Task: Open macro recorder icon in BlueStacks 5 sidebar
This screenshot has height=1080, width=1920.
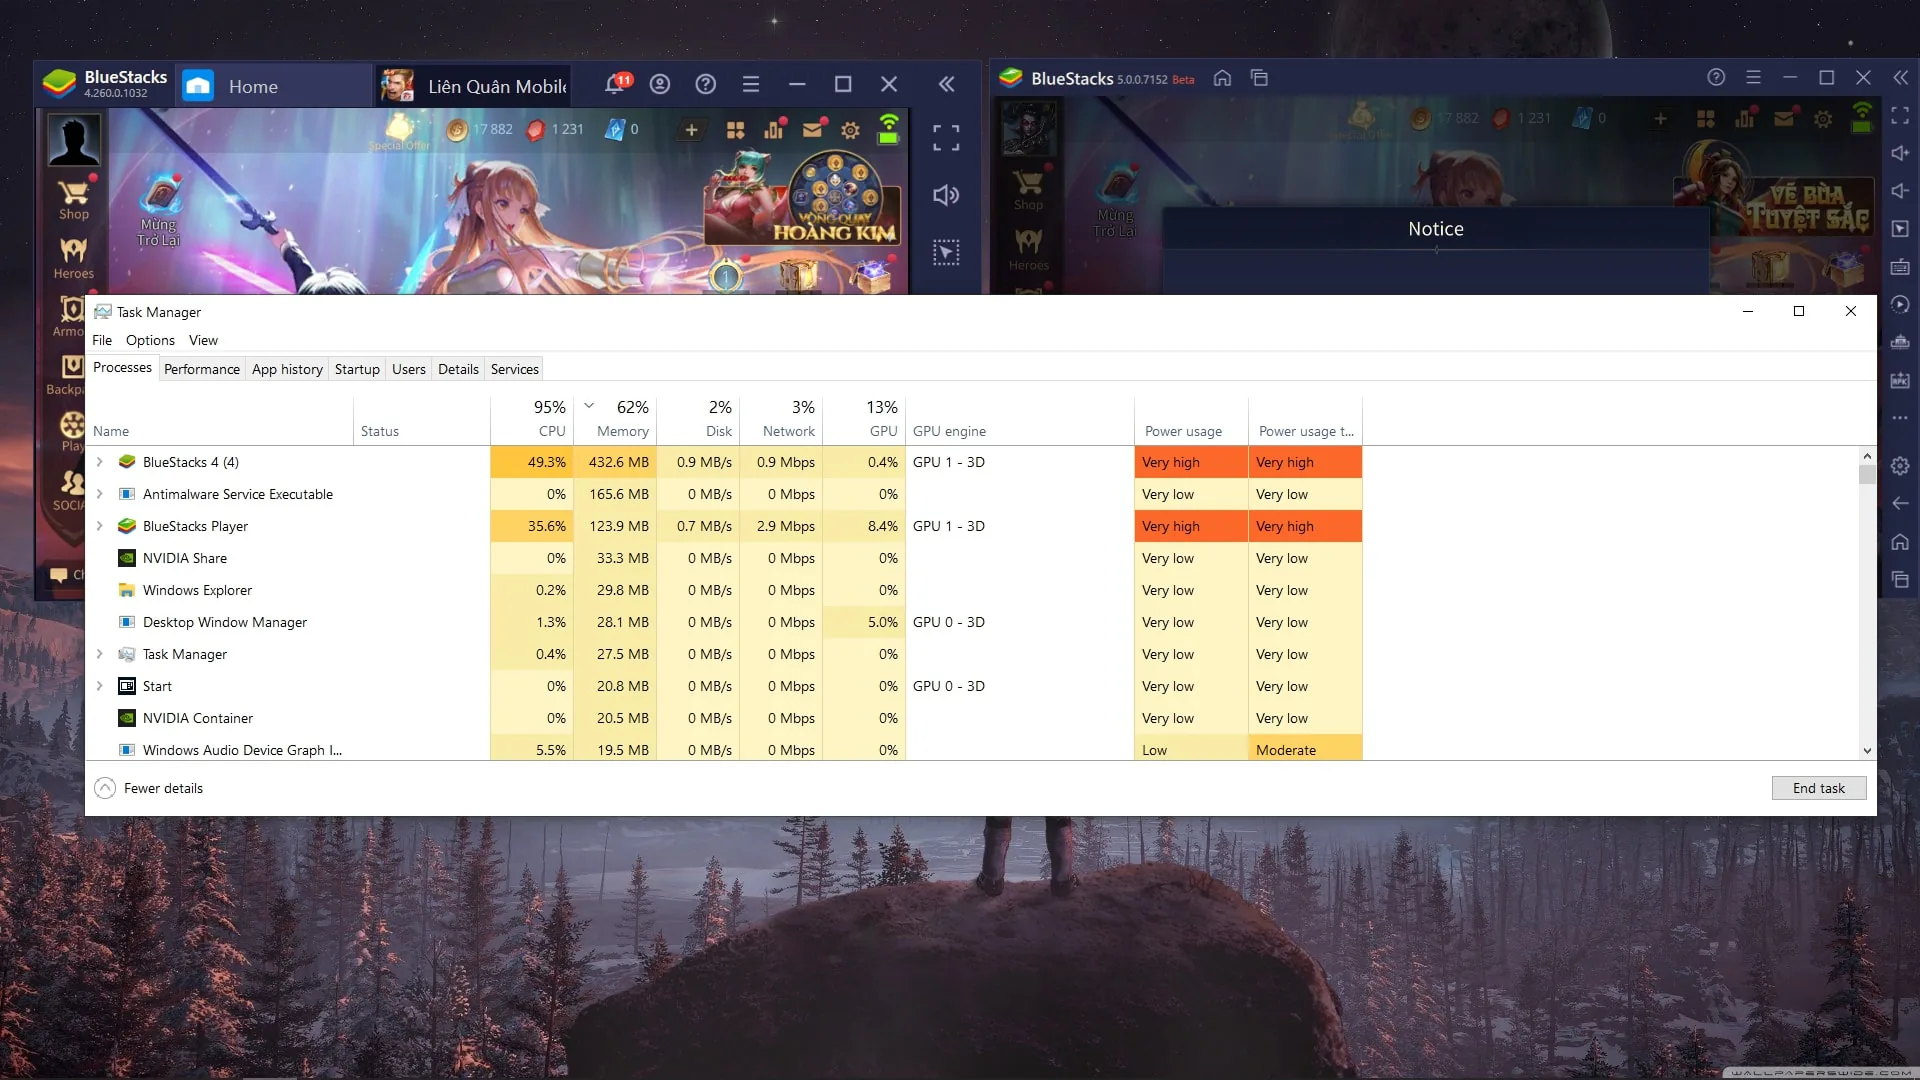Action: pos(1900,305)
